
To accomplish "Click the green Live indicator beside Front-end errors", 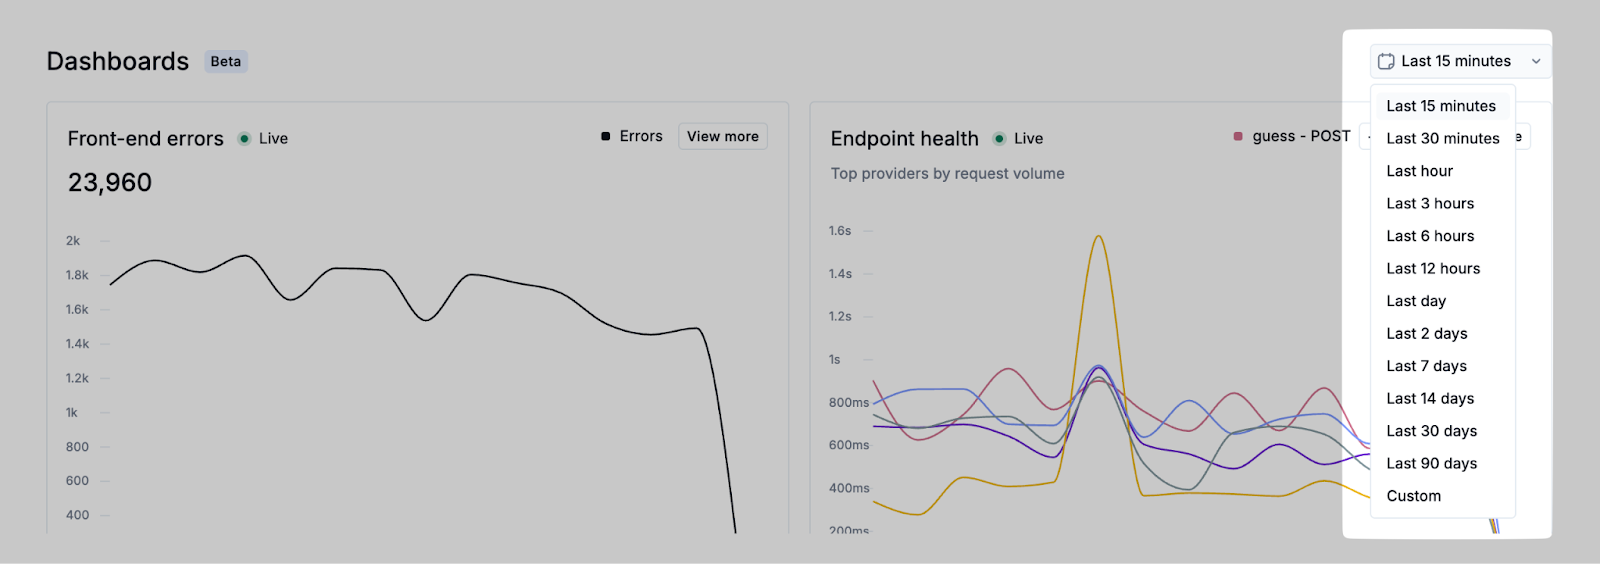I will coord(244,139).
